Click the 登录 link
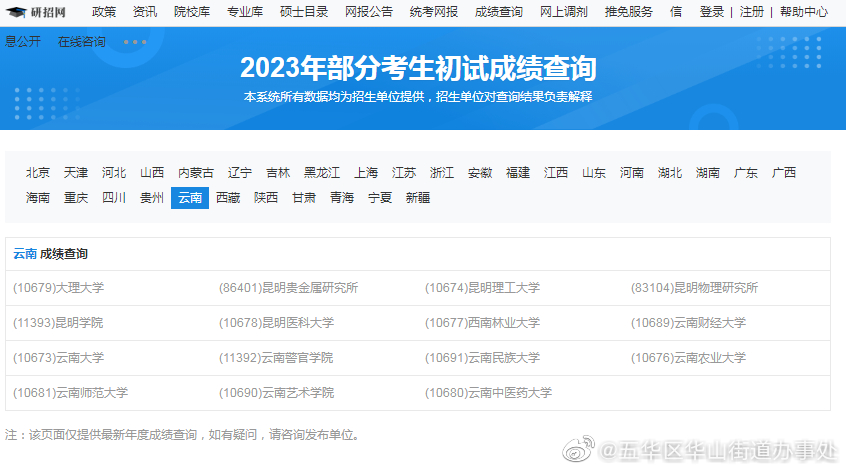The image size is (846, 471). [x=712, y=12]
